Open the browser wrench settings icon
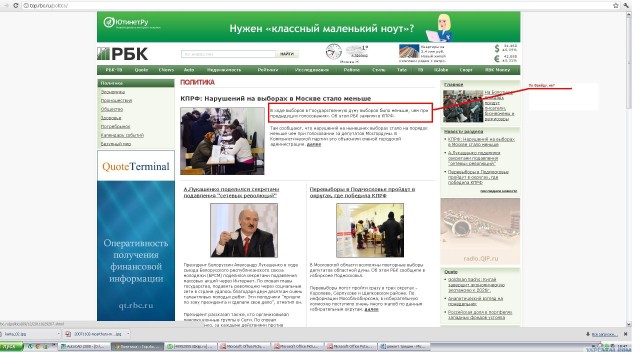 [x=627, y=5]
